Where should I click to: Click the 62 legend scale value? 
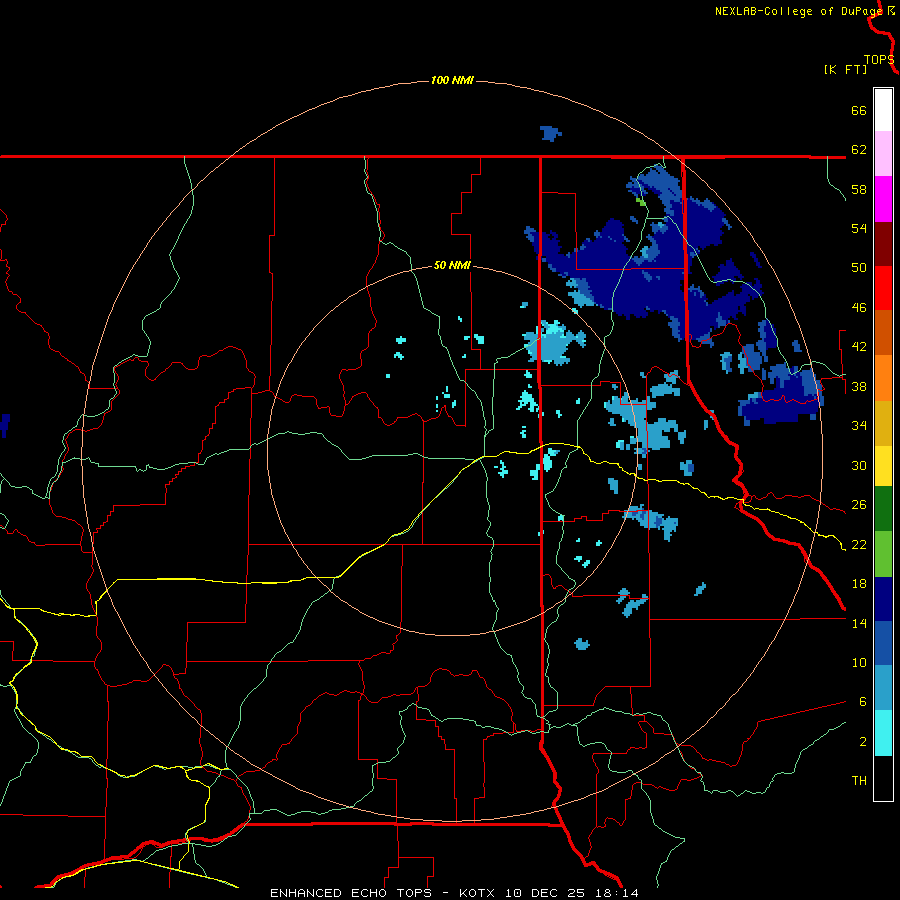(859, 150)
